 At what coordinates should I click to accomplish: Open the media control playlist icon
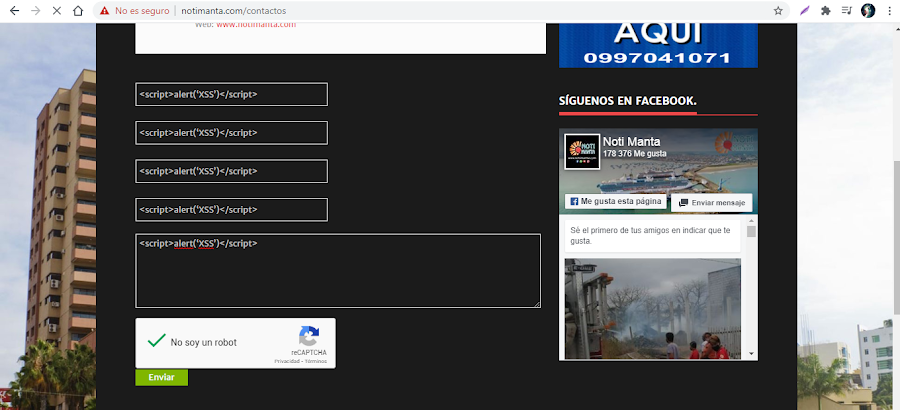click(x=847, y=11)
